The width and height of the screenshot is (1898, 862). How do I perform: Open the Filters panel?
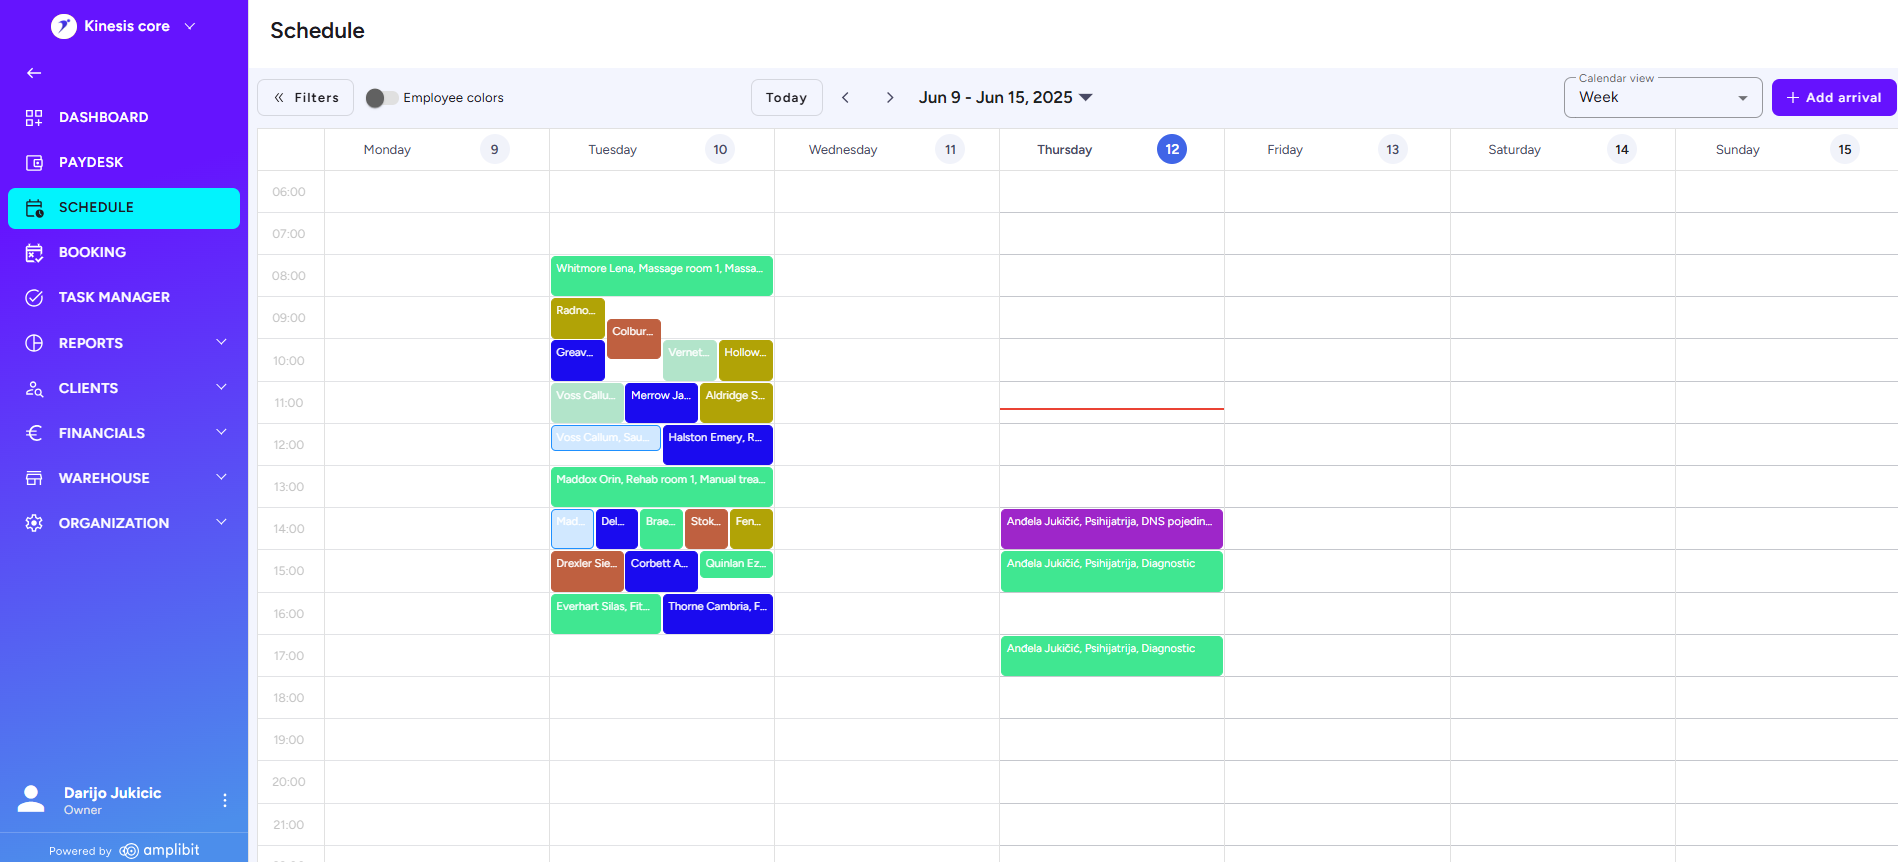click(305, 98)
